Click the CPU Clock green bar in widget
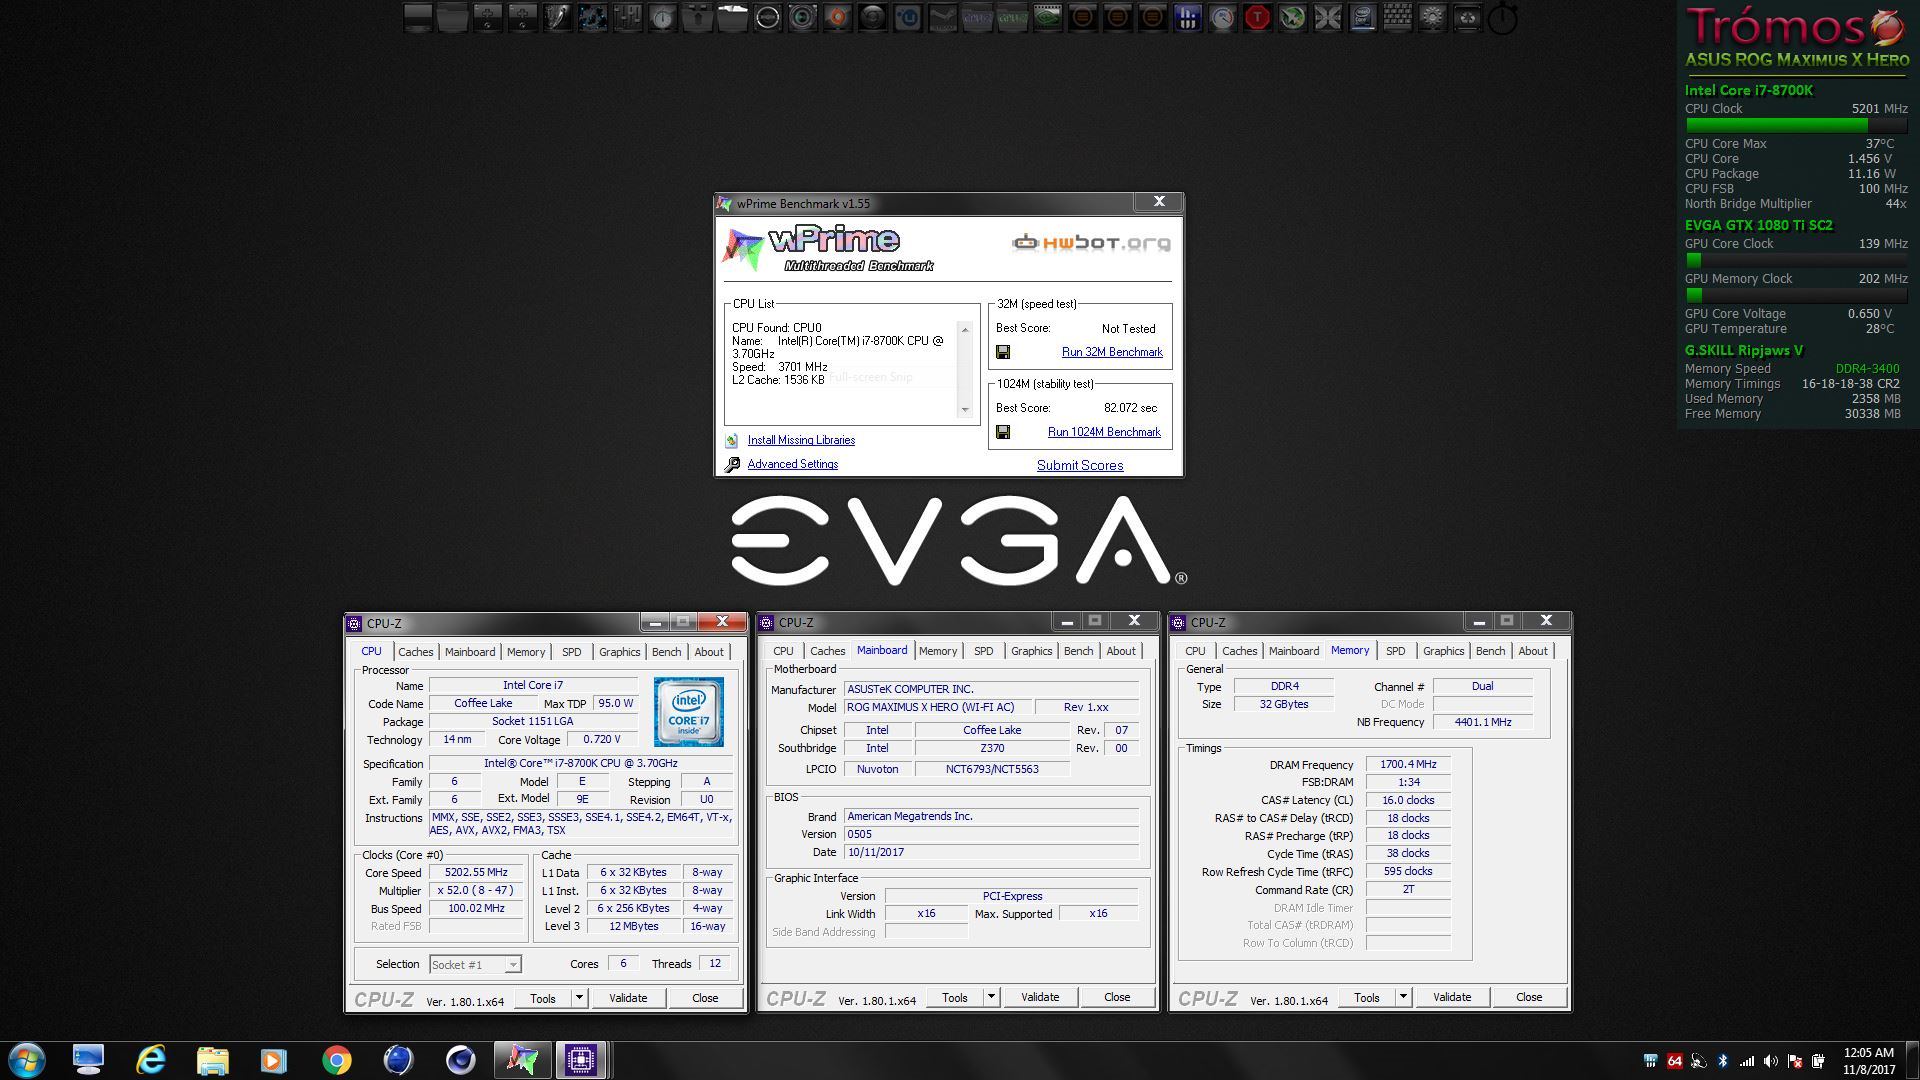The width and height of the screenshot is (1920, 1080). [x=1796, y=126]
